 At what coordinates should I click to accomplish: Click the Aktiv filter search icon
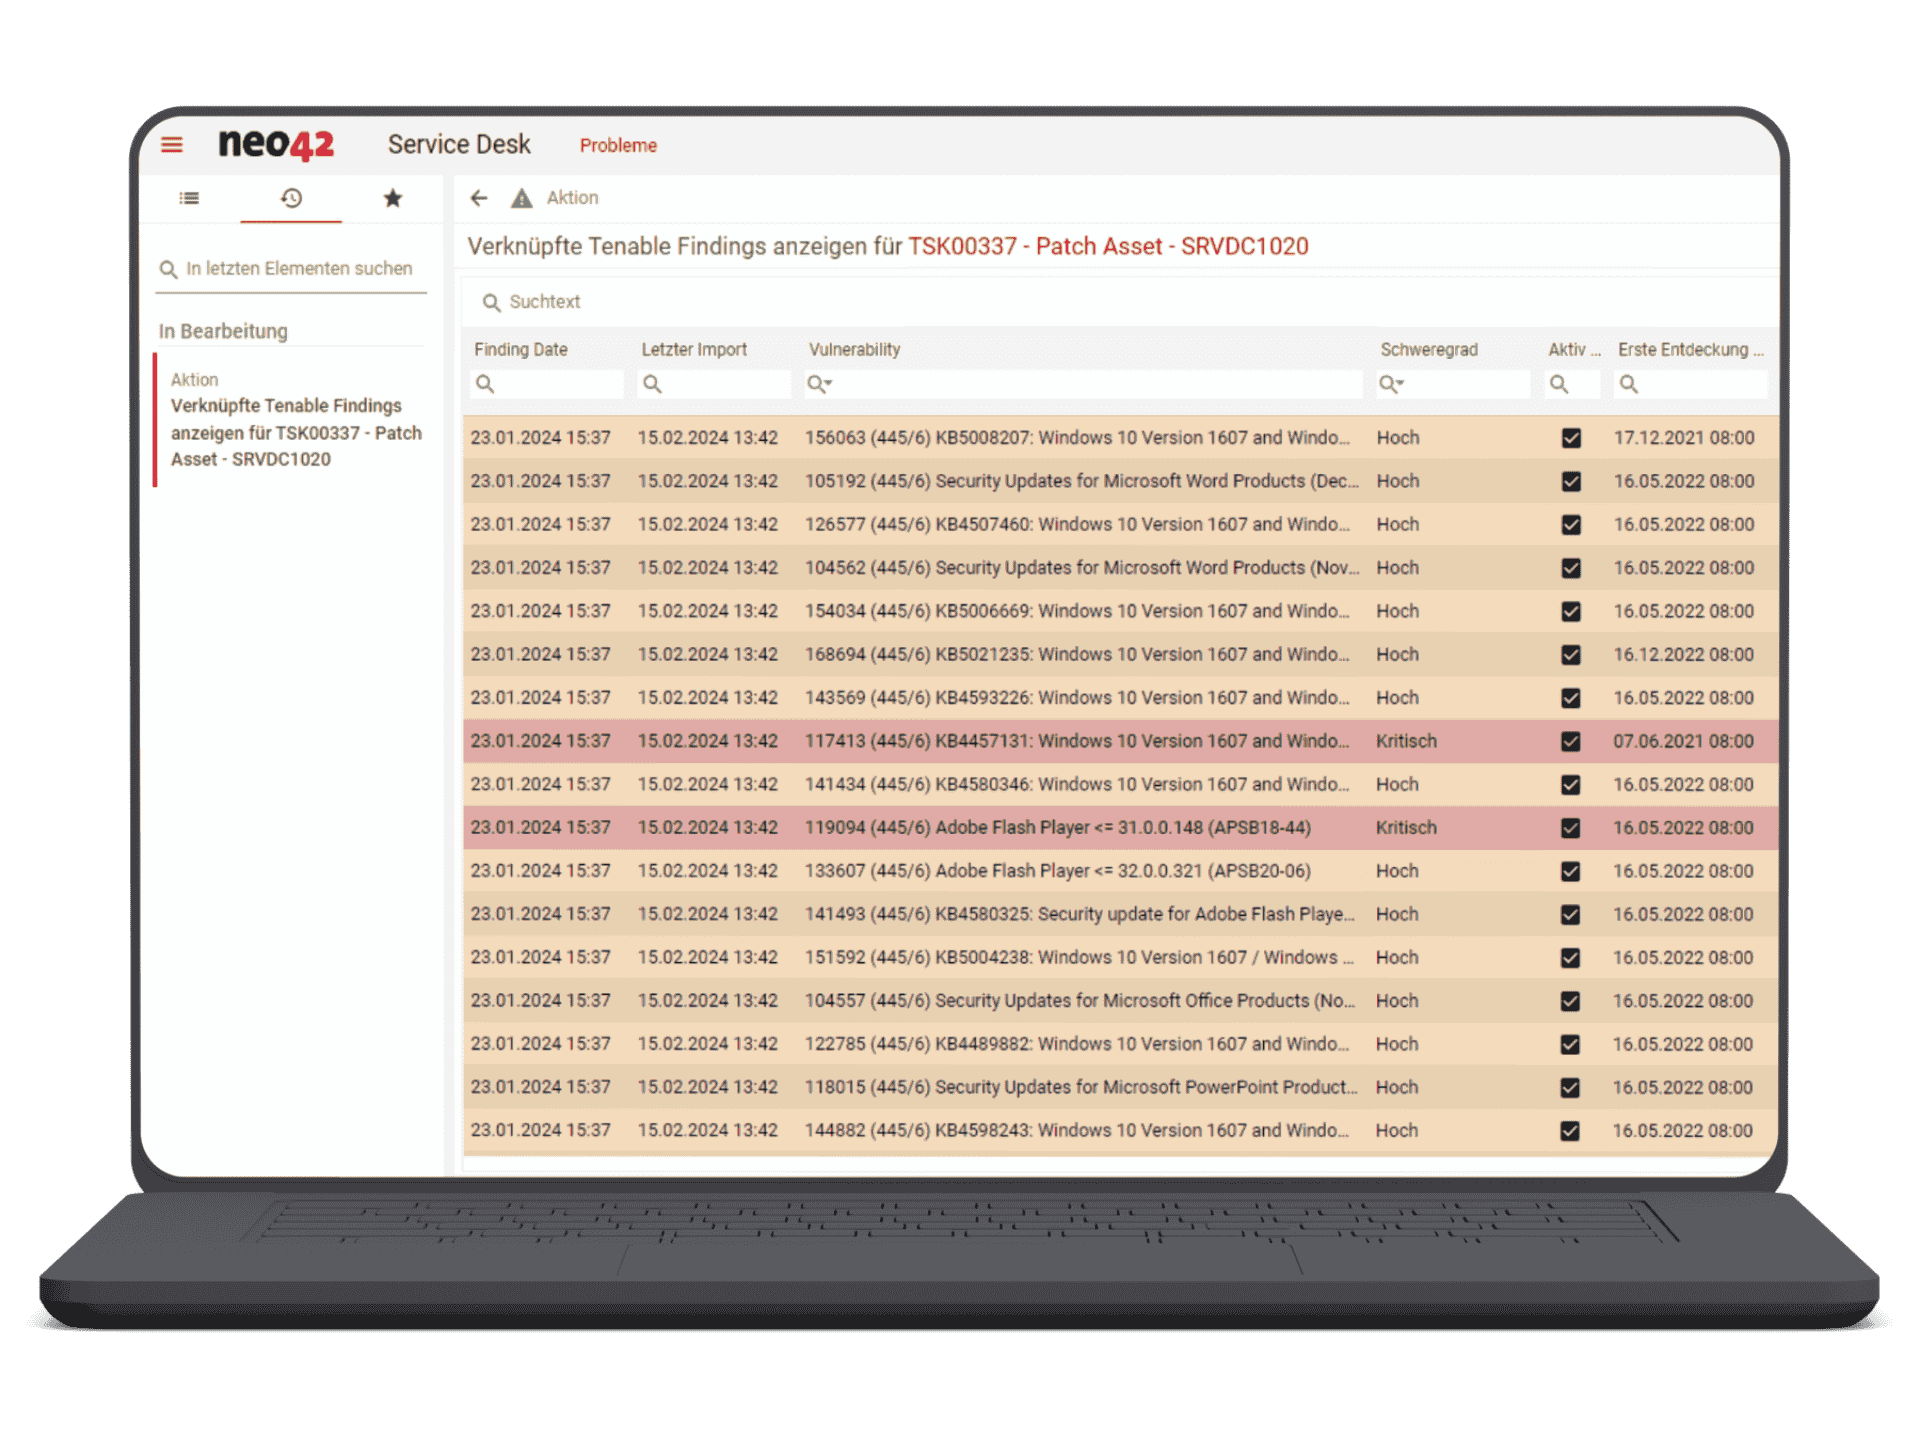click(1558, 384)
